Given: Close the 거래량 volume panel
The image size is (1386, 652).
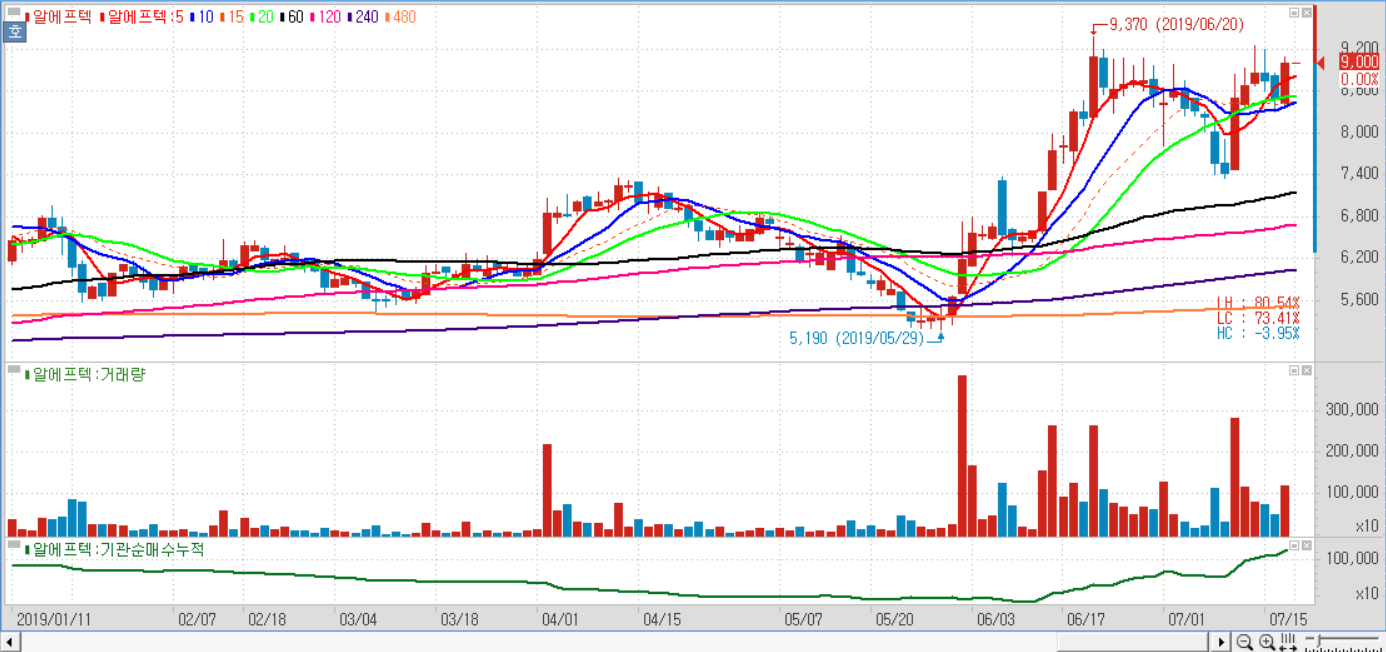Looking at the screenshot, I should coord(1307,370).
